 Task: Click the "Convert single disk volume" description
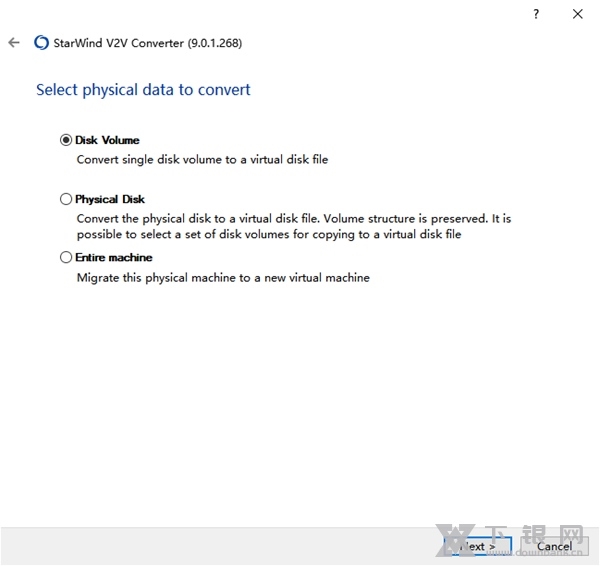coord(202,159)
